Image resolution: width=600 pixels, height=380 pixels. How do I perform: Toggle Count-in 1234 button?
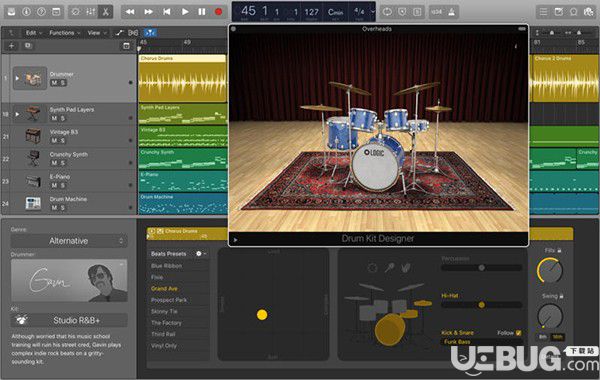click(437, 12)
